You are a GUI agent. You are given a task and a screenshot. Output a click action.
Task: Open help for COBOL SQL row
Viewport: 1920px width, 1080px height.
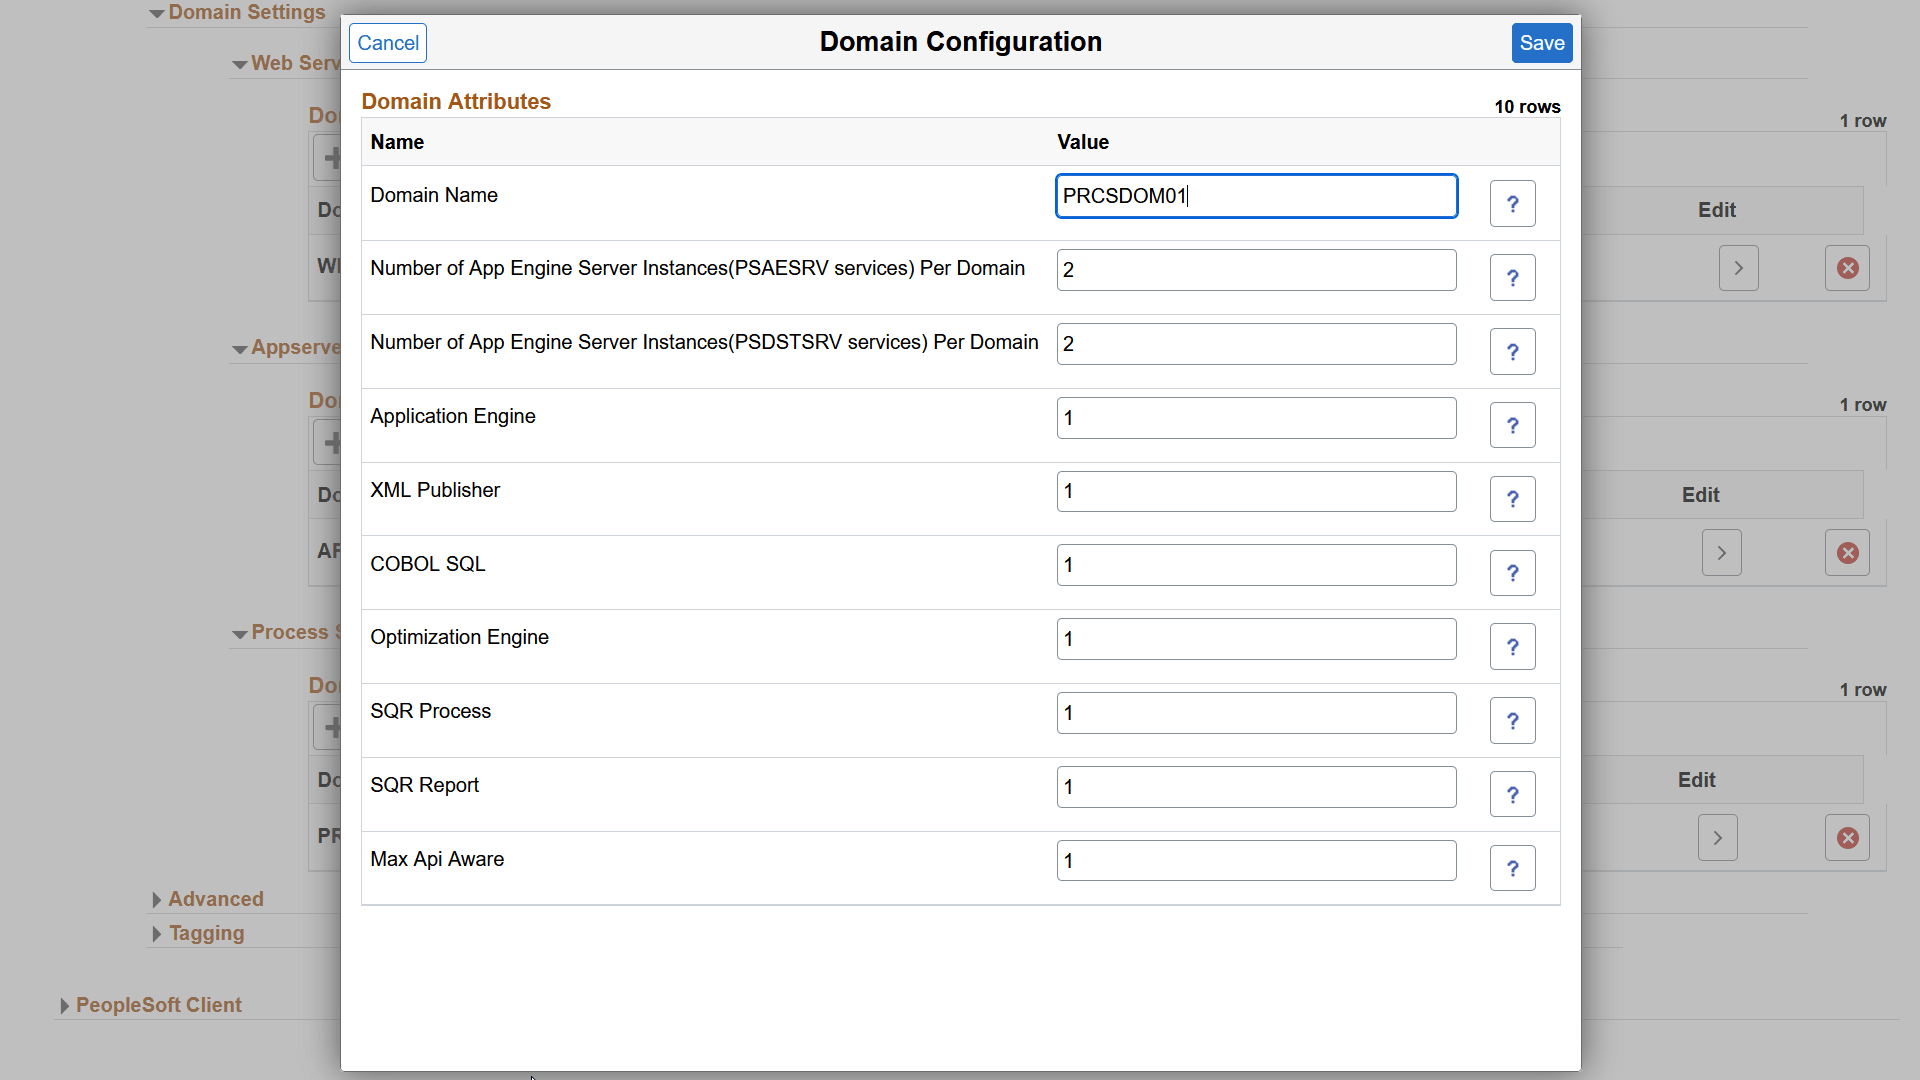tap(1512, 573)
